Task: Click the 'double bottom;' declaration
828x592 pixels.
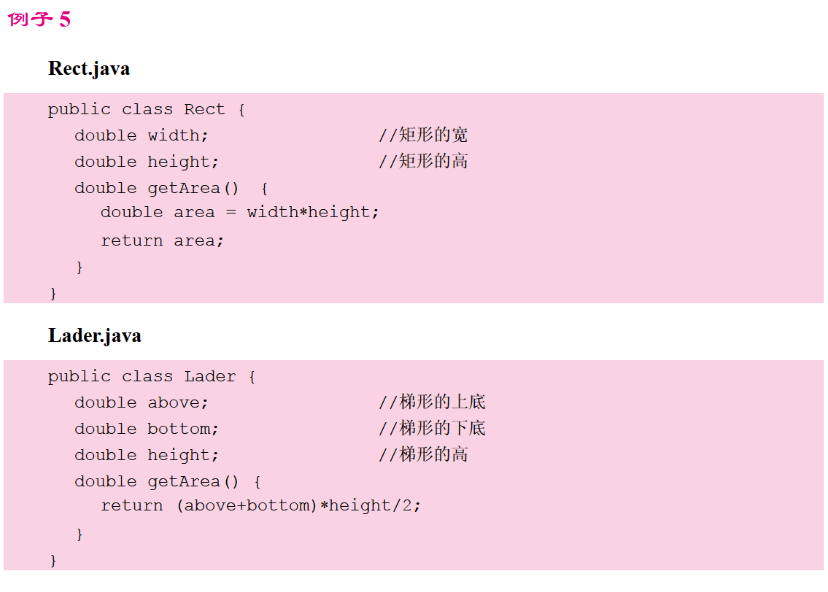Action: coord(146,429)
